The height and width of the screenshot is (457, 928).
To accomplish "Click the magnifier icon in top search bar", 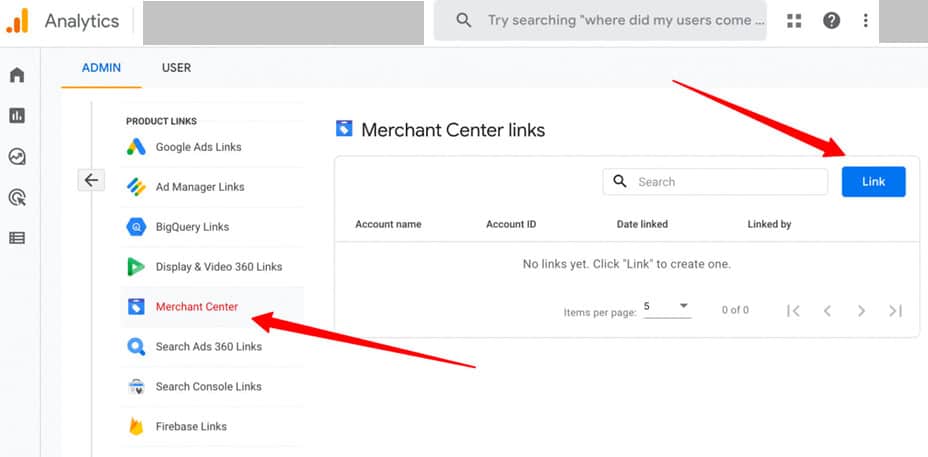I will (x=464, y=20).
